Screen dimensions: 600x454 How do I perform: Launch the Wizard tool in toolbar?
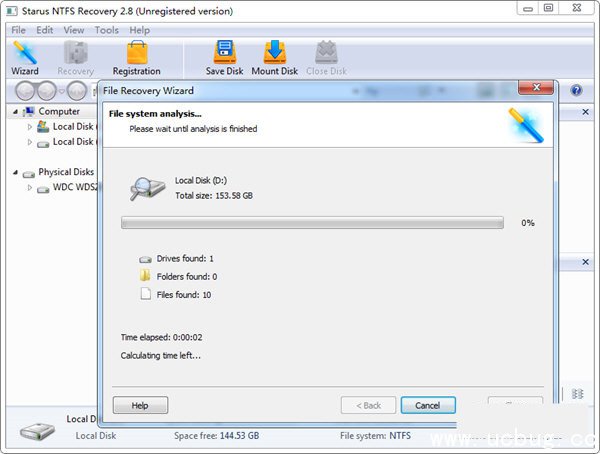(x=25, y=58)
